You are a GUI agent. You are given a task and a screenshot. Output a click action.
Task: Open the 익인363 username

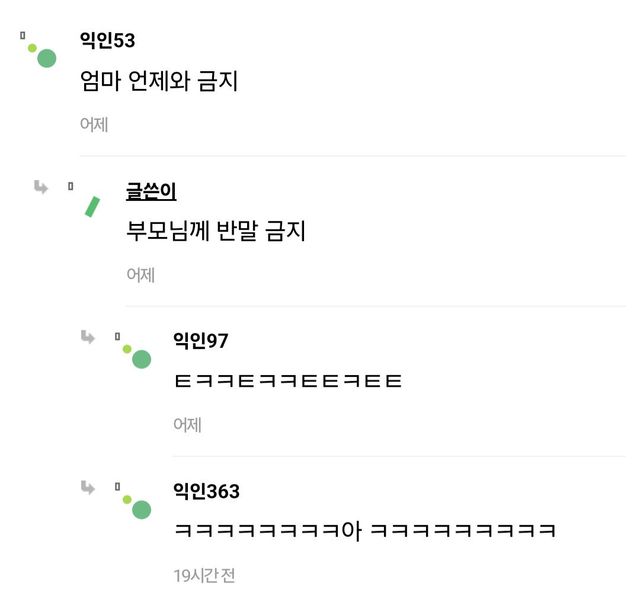pos(206,491)
